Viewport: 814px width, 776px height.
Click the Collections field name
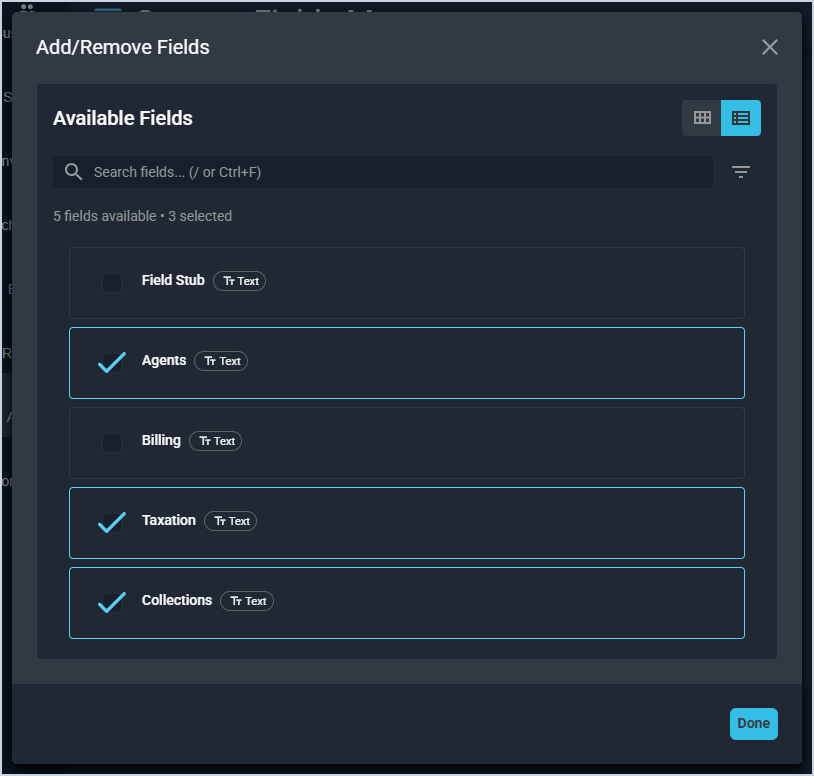(x=177, y=601)
